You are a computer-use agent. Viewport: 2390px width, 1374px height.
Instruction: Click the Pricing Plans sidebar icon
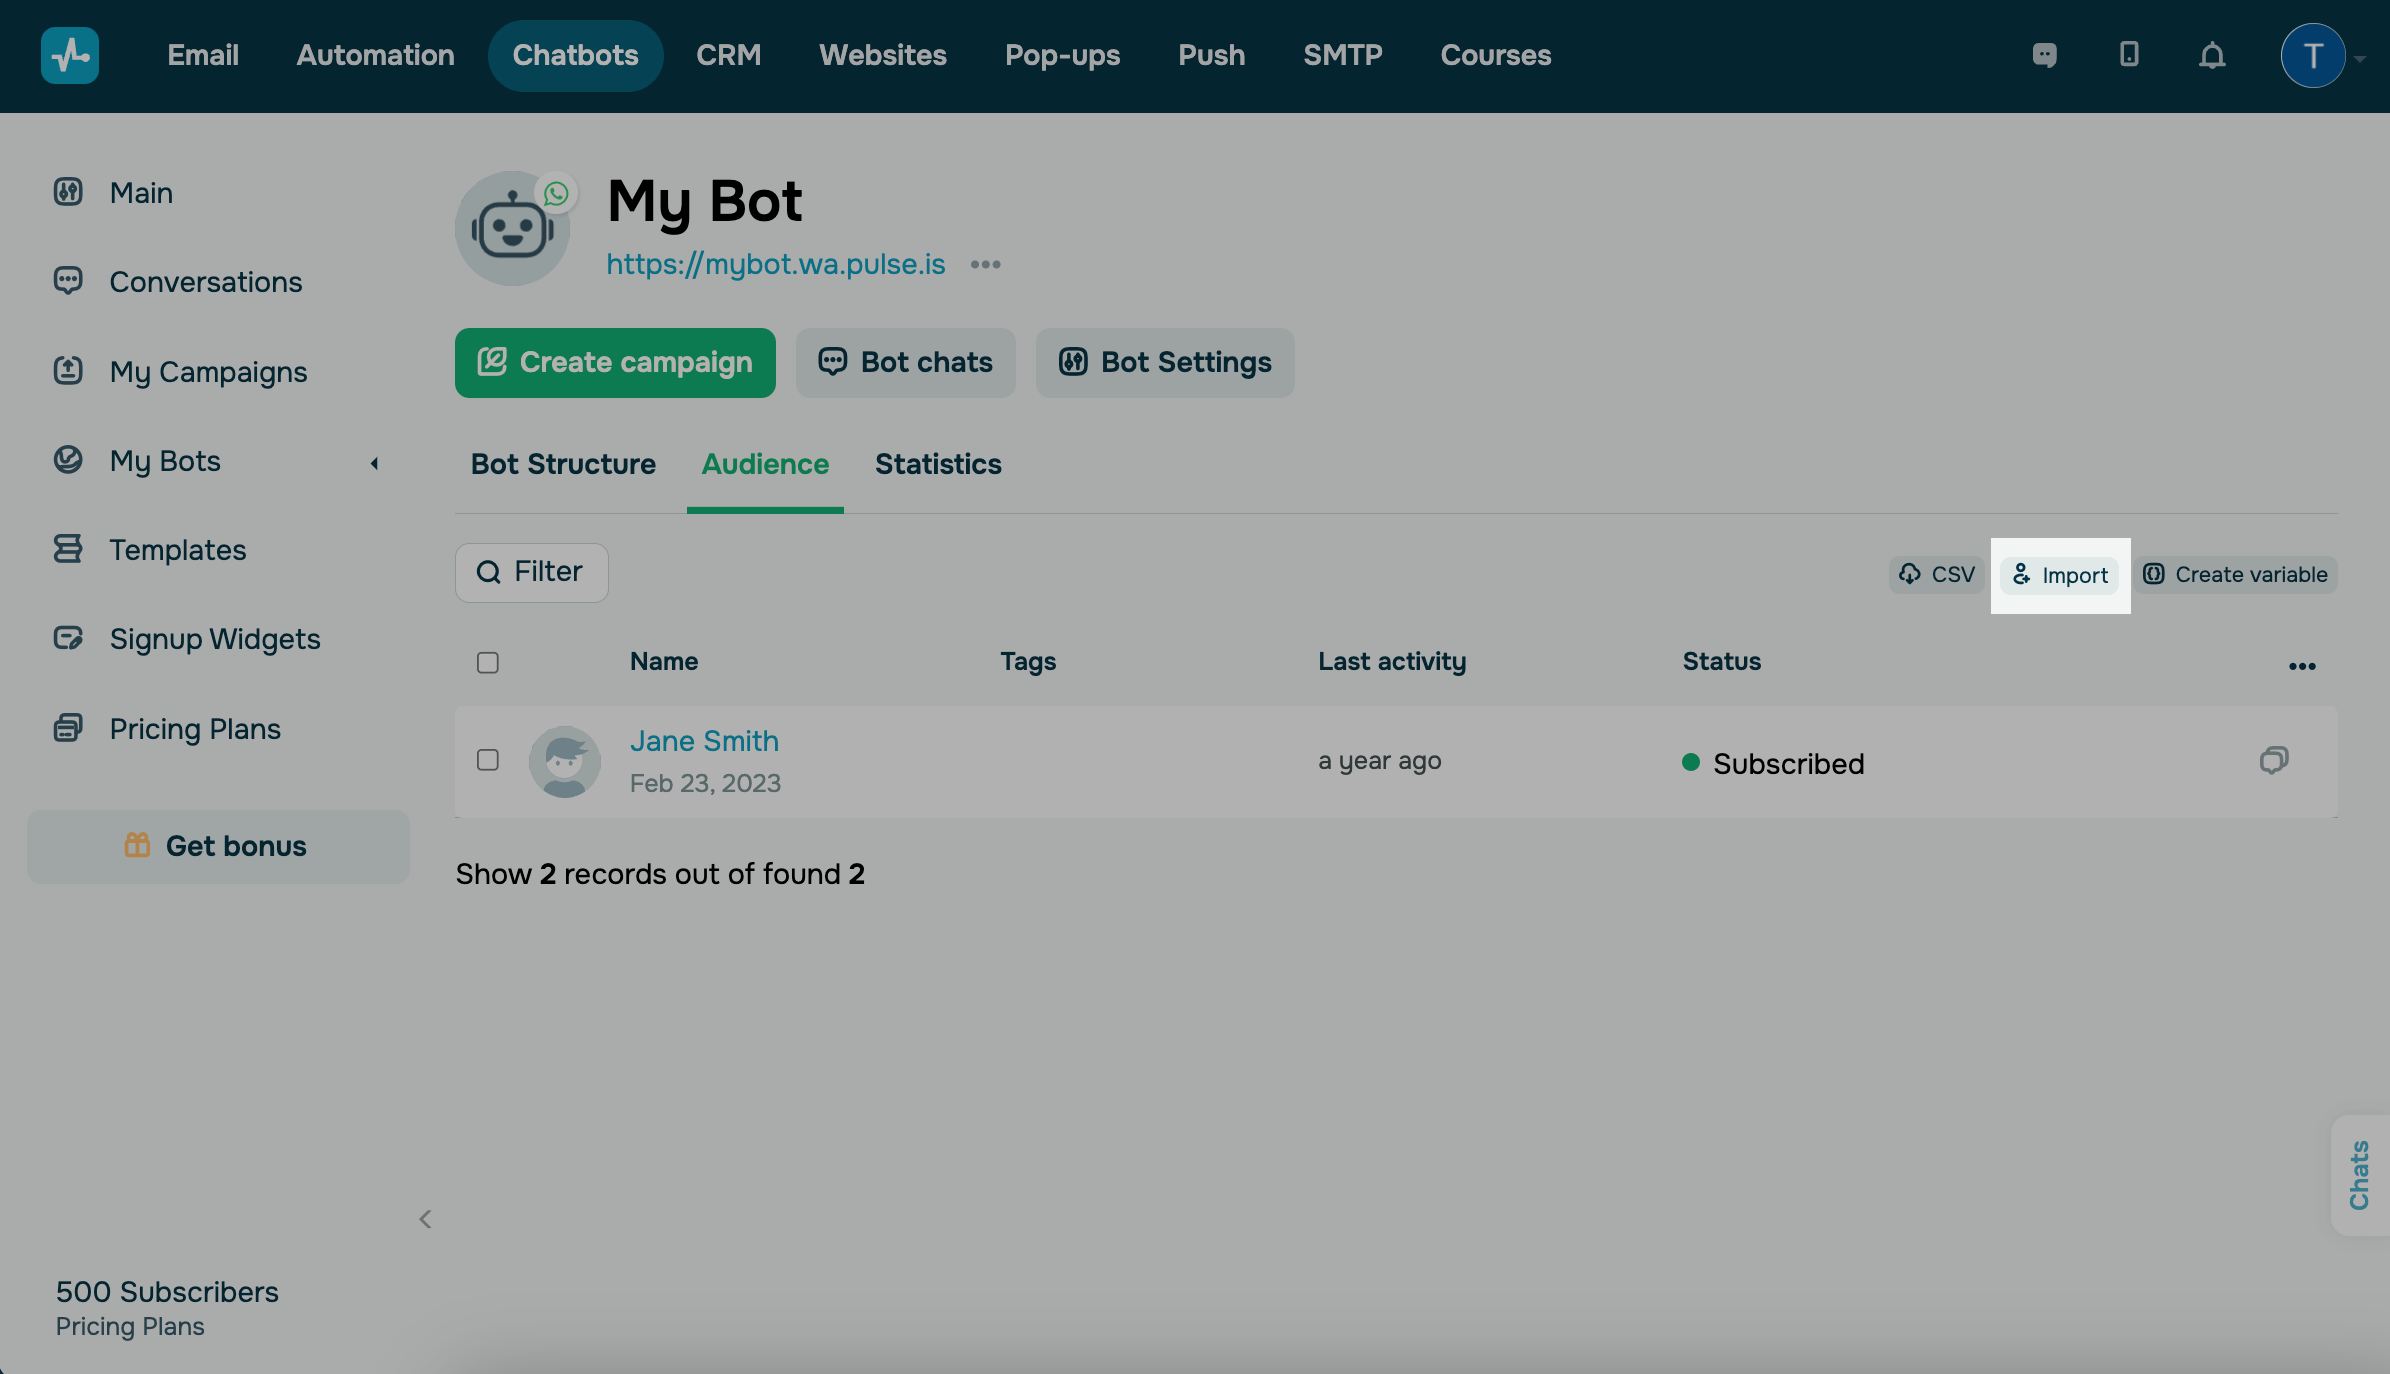(x=68, y=728)
